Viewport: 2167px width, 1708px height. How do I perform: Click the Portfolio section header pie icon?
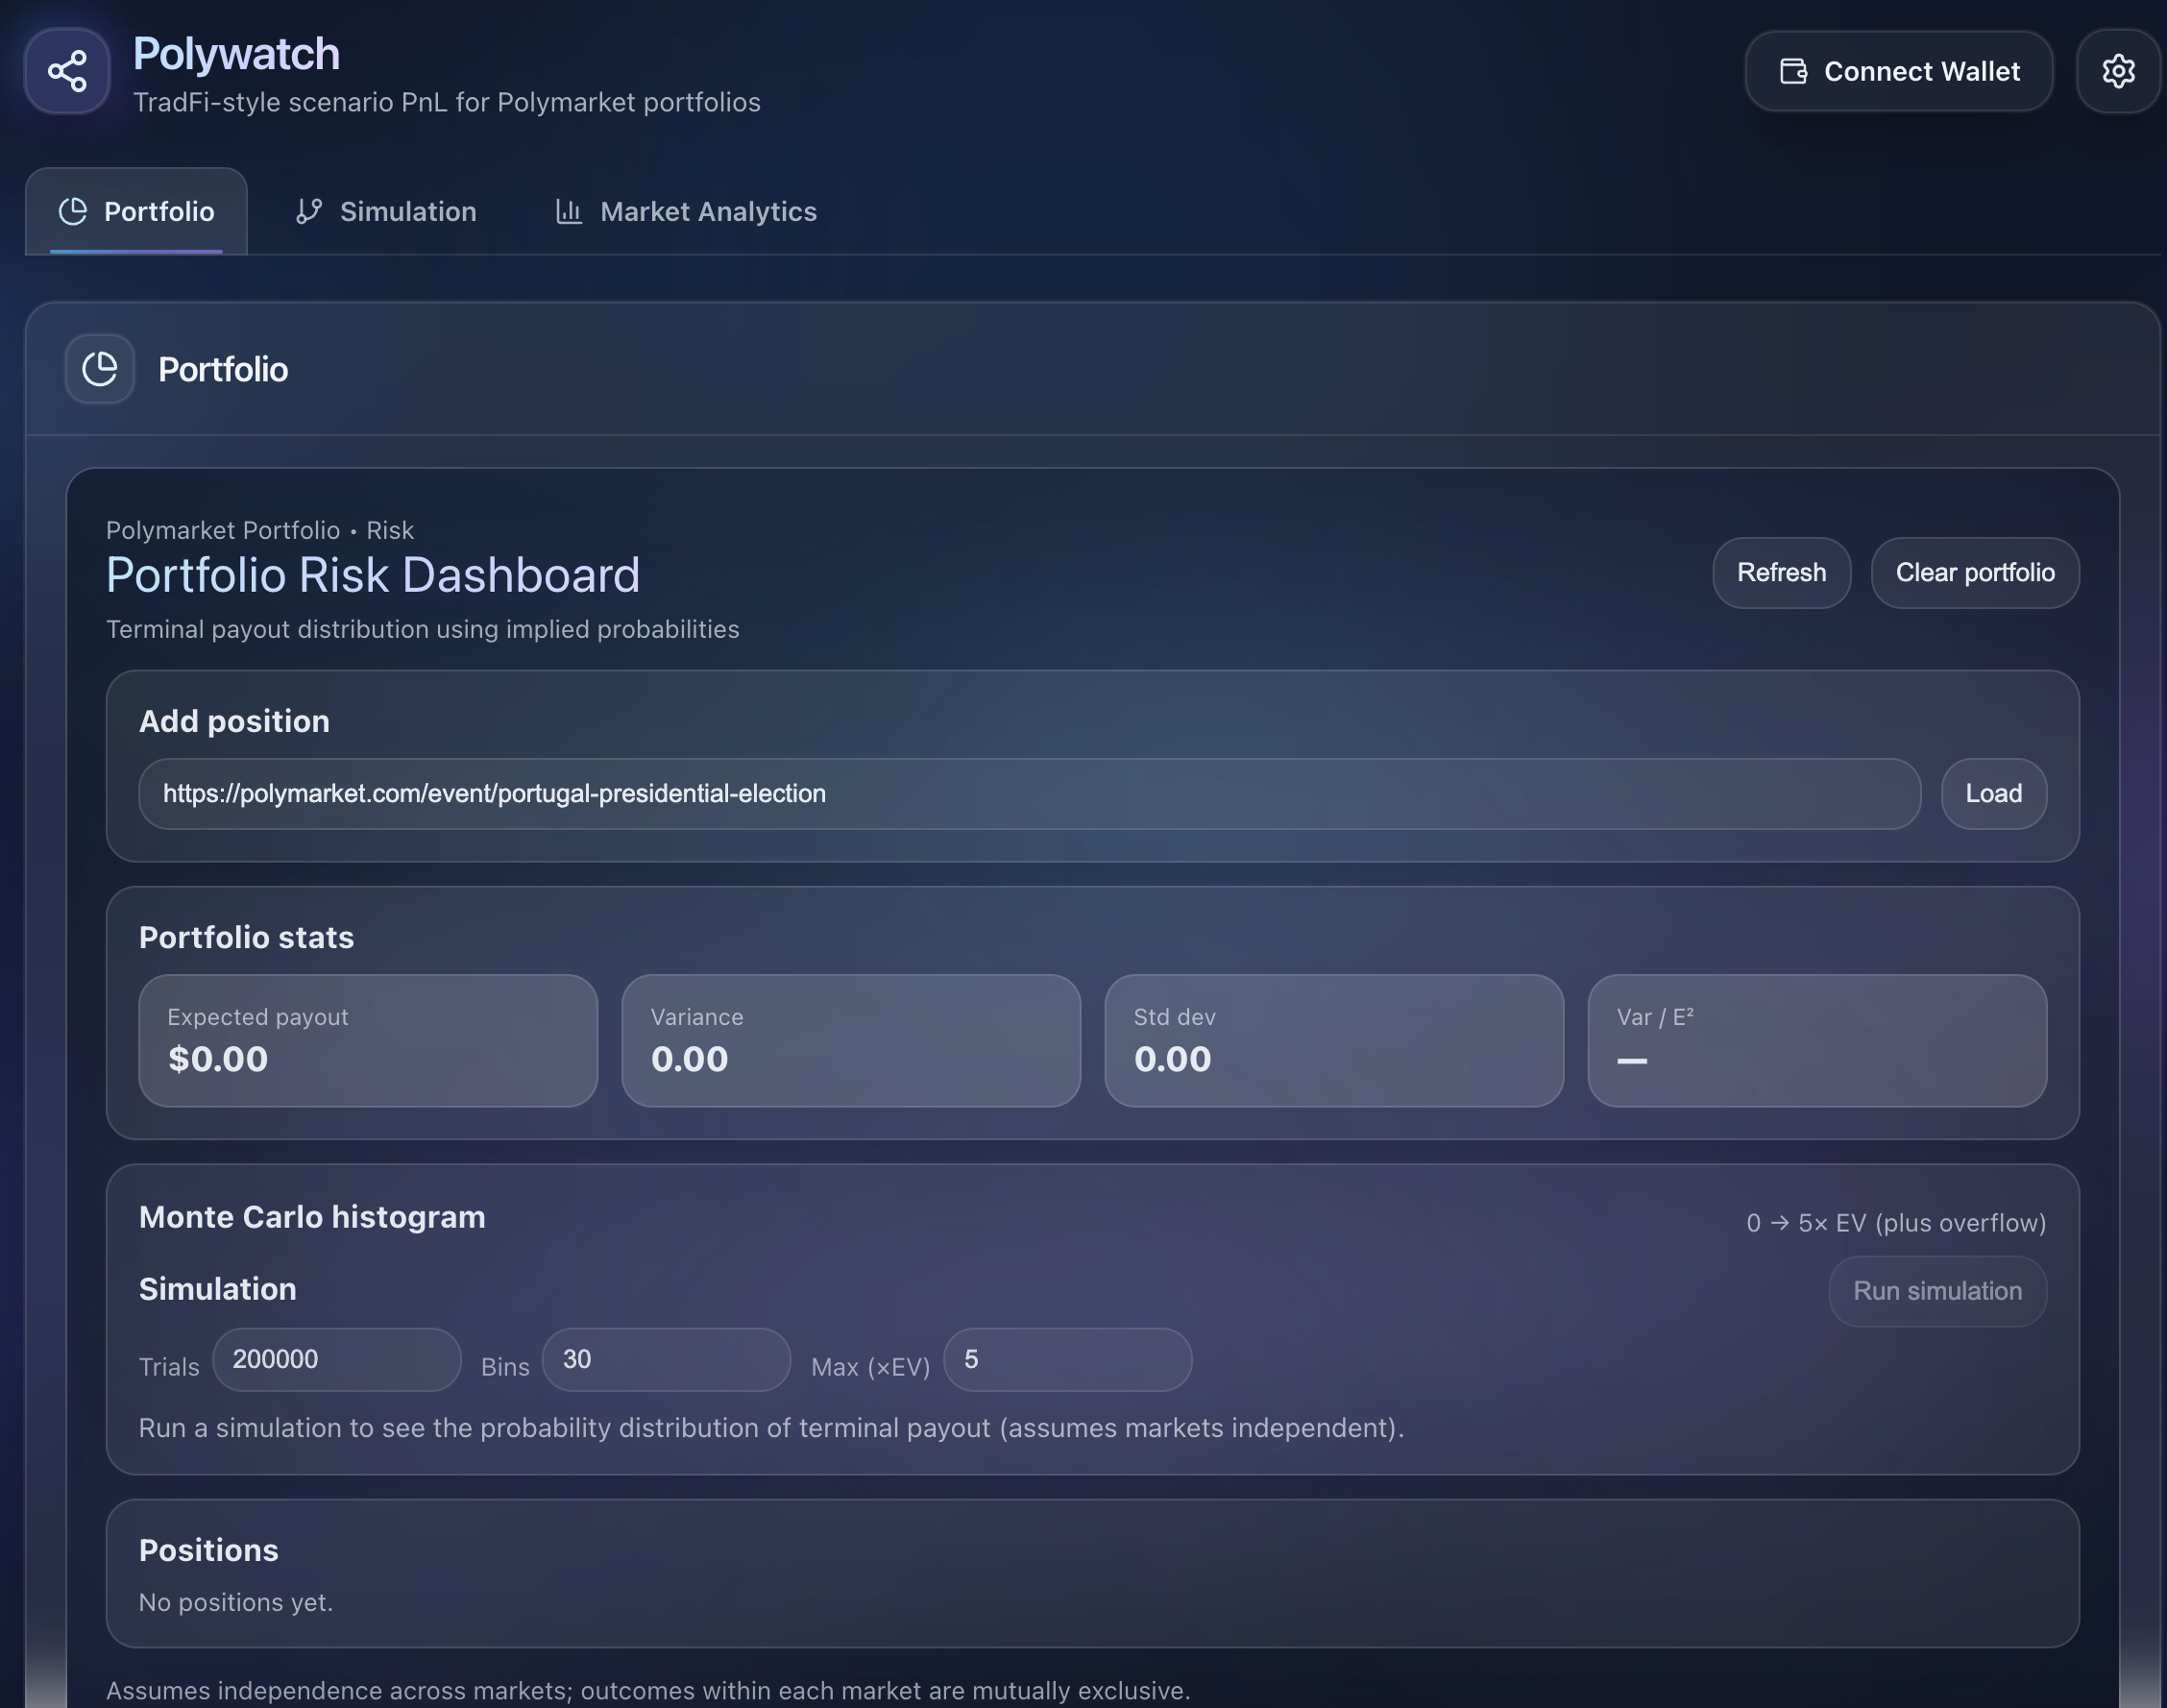pyautogui.click(x=100, y=369)
